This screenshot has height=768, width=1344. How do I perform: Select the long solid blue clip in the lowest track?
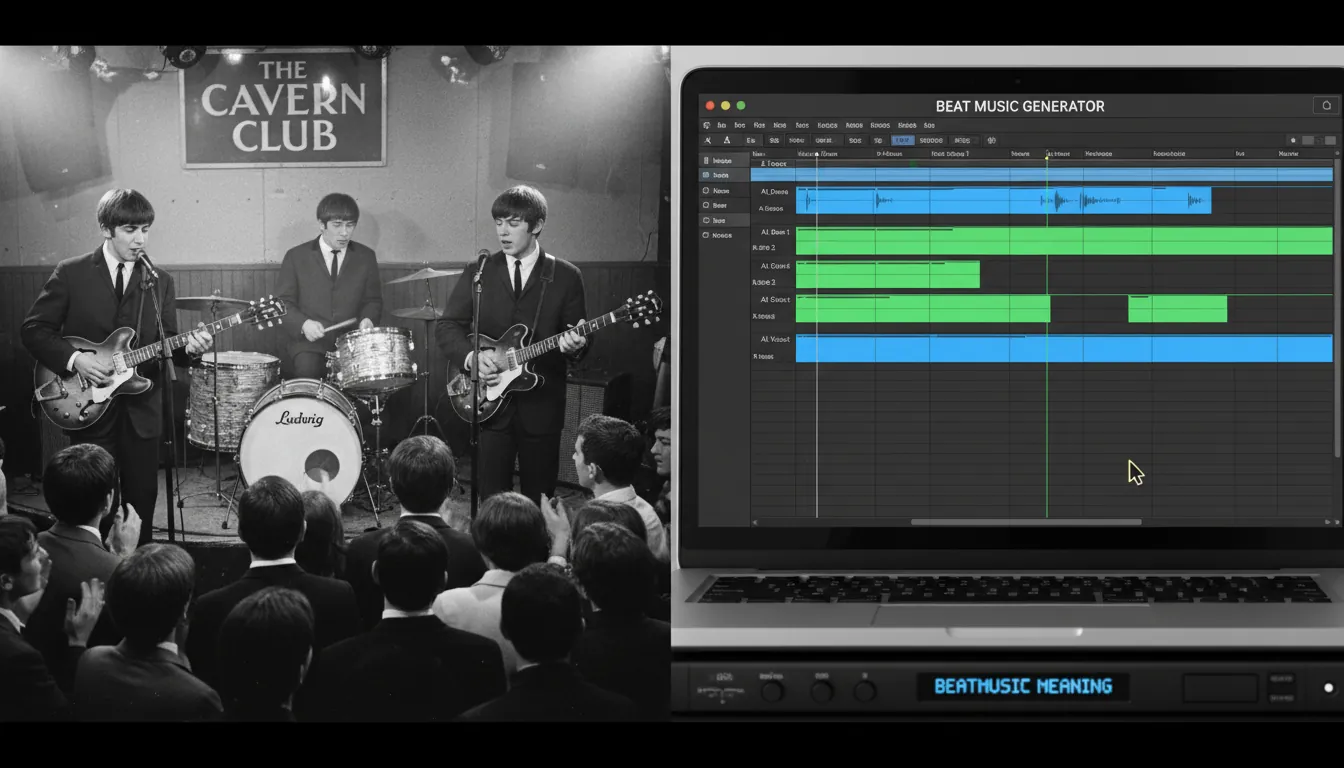1064,348
